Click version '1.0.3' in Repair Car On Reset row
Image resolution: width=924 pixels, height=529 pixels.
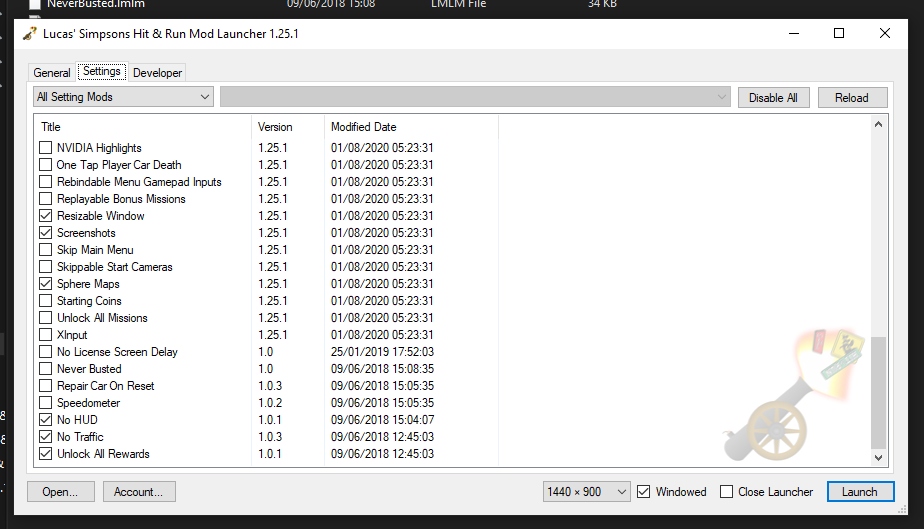tap(270, 386)
